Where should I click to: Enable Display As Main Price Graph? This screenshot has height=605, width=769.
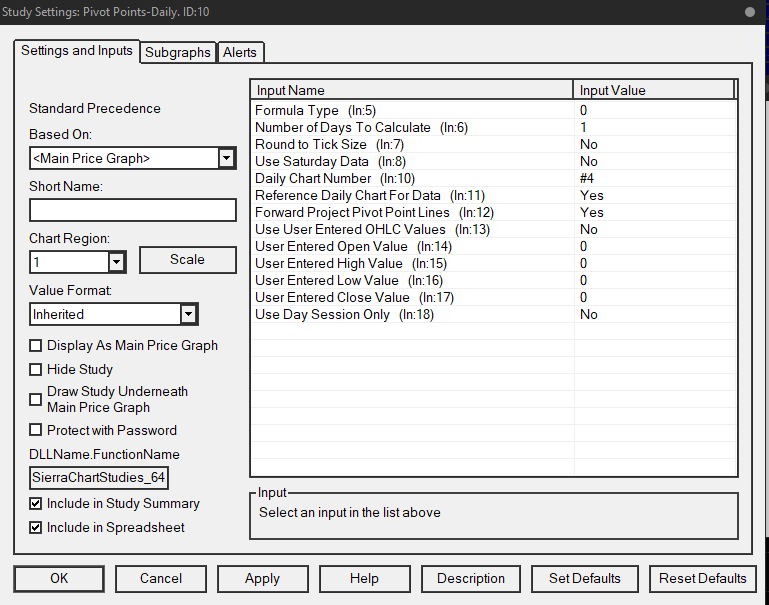click(x=35, y=346)
